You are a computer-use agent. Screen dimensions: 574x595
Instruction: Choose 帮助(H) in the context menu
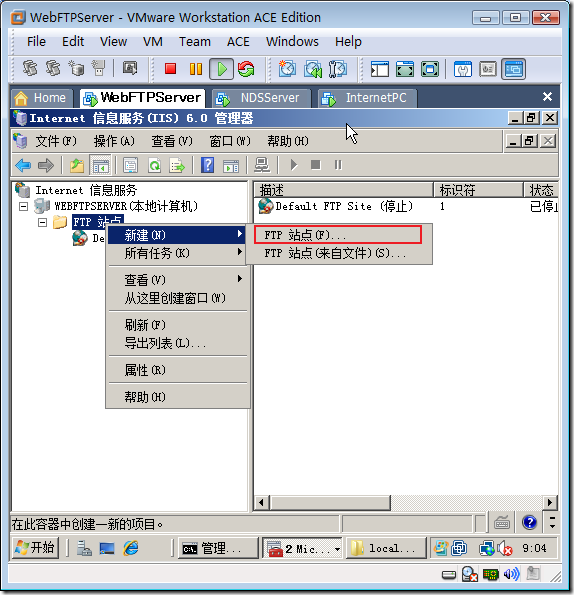(x=178, y=397)
